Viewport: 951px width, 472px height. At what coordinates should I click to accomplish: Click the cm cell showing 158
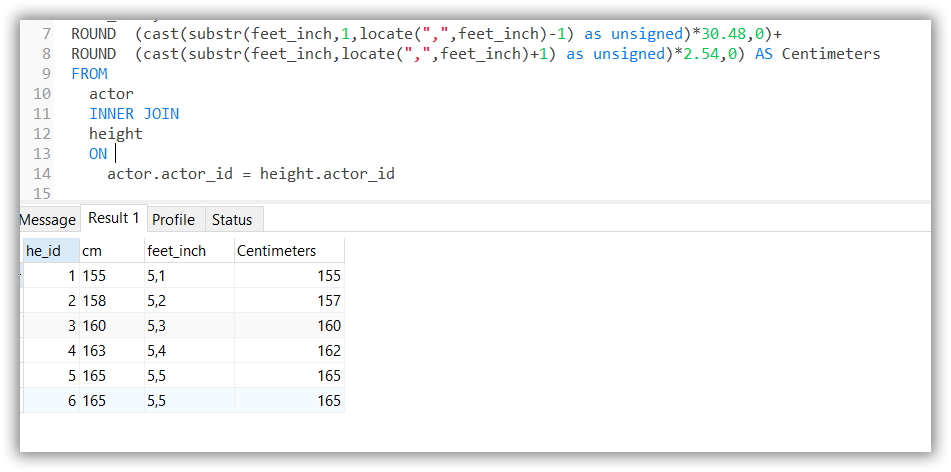point(112,301)
